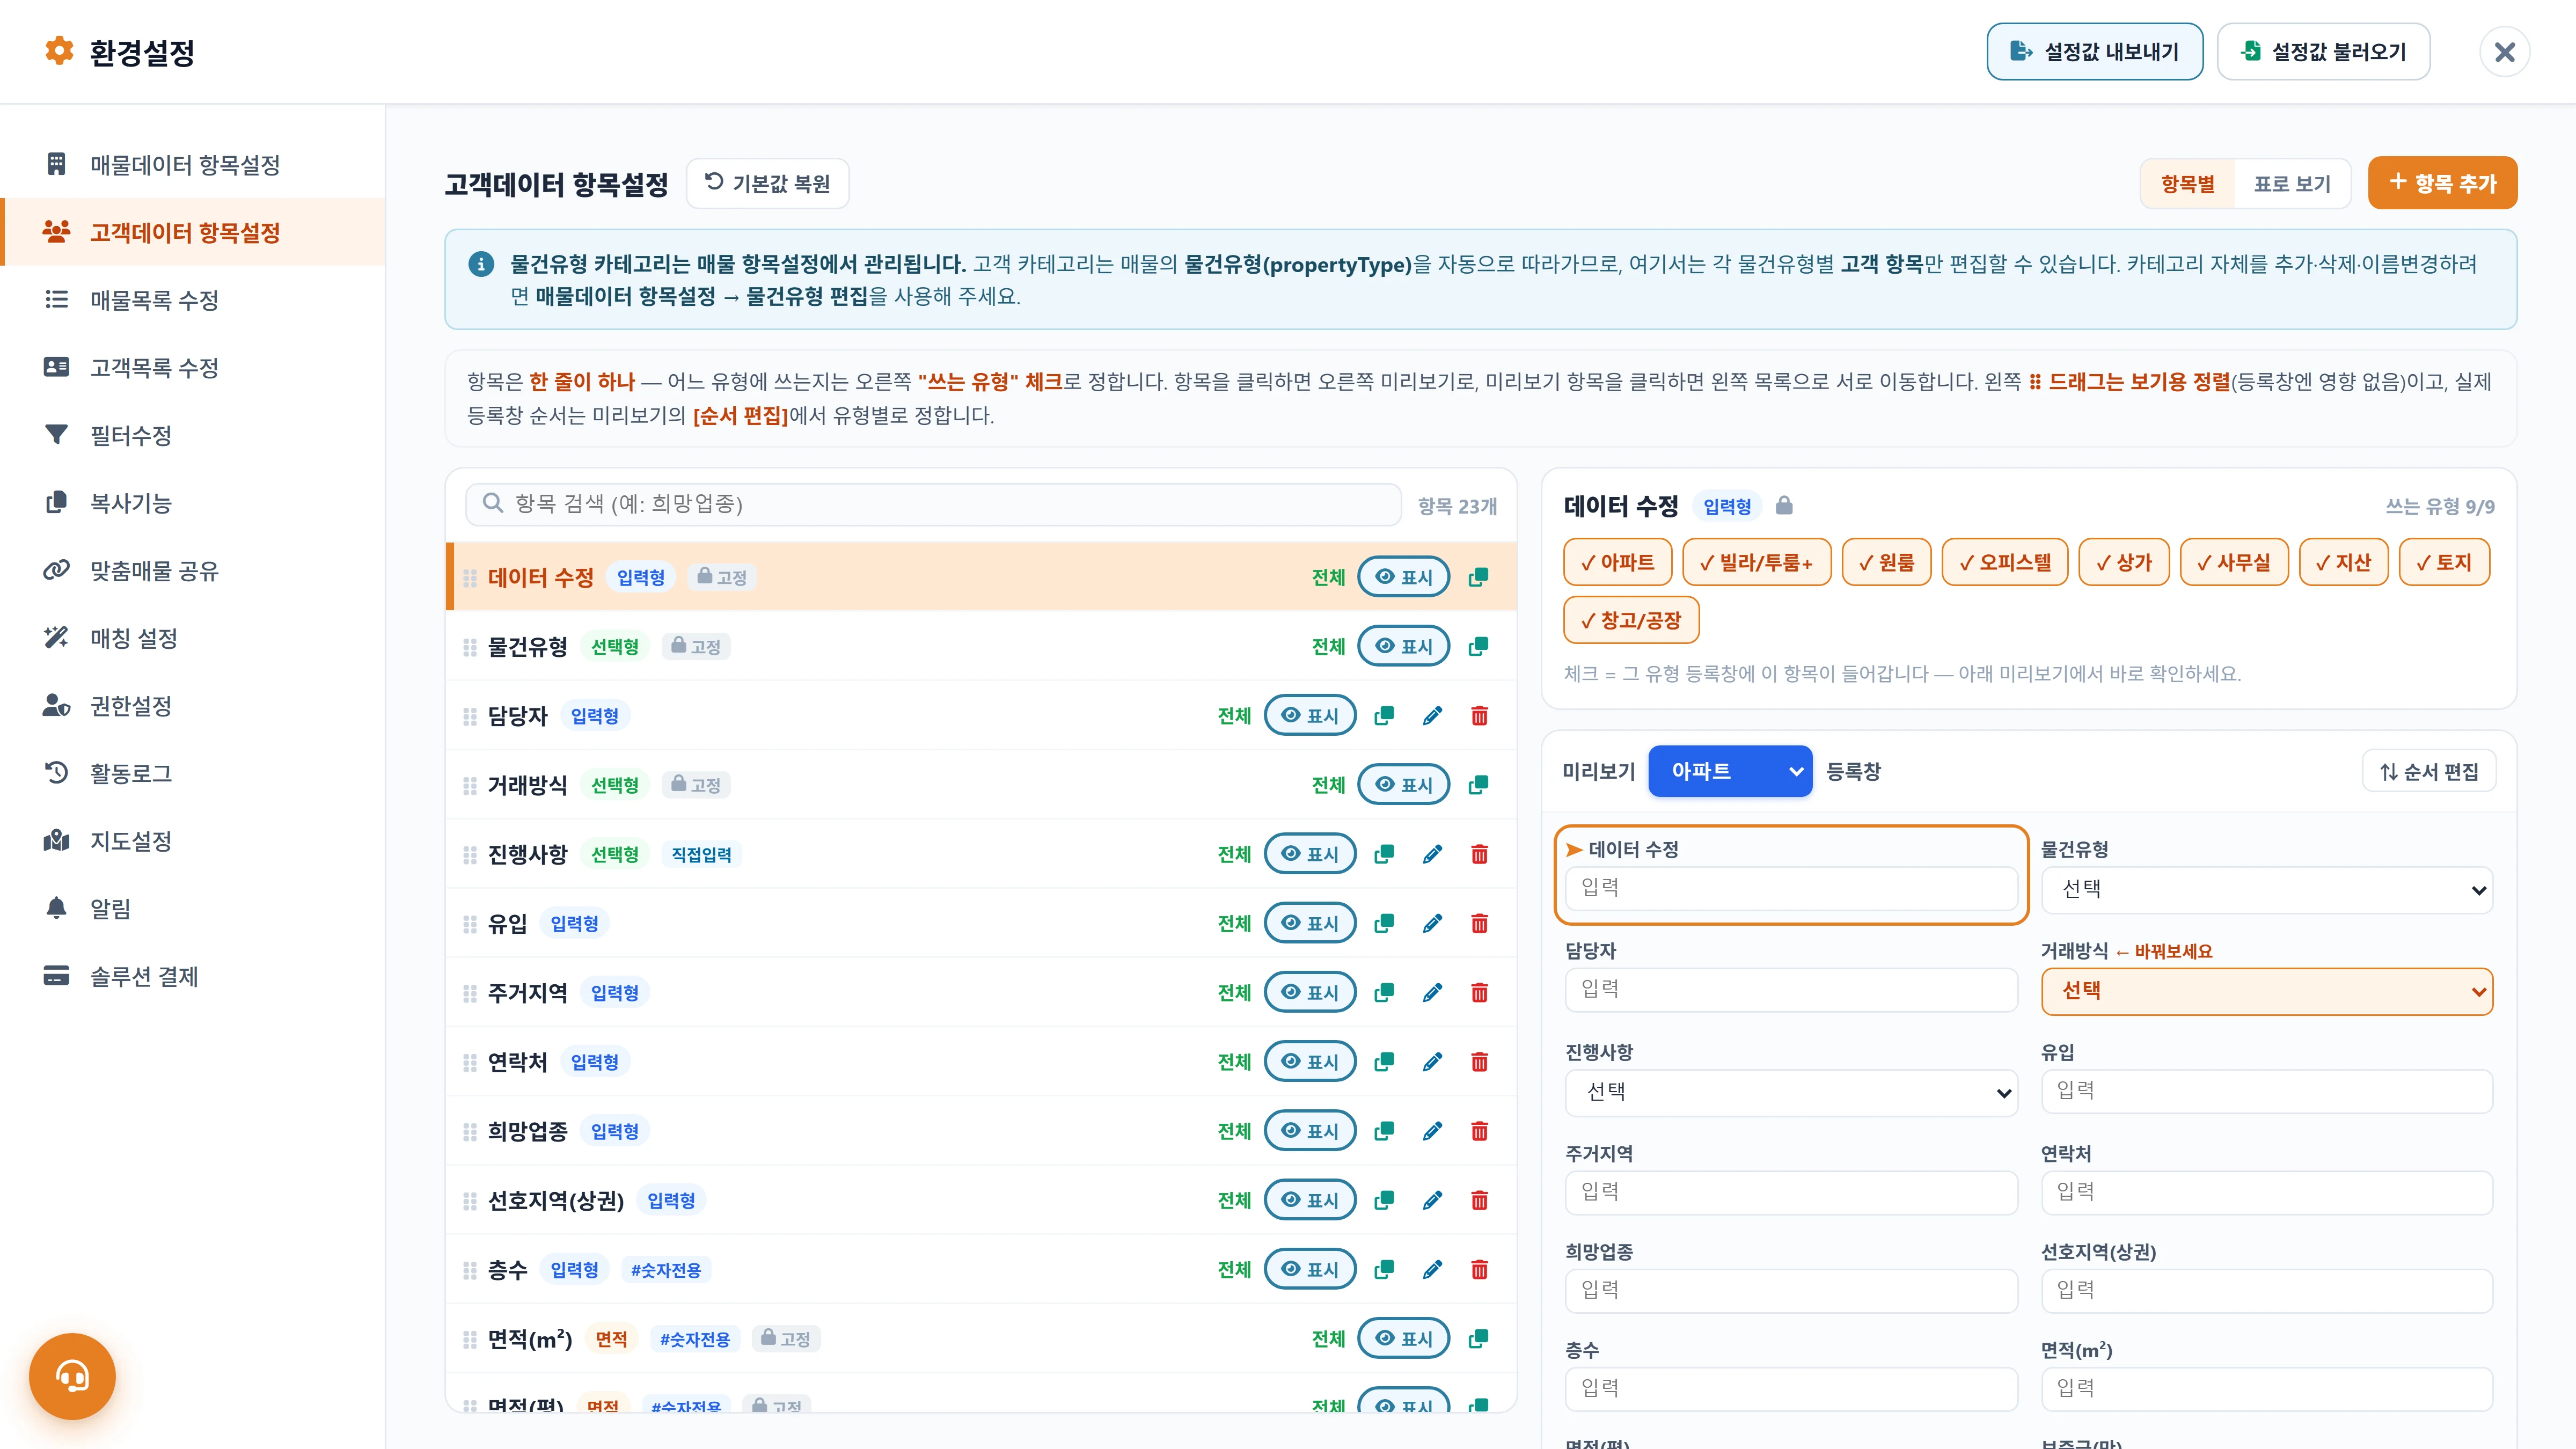Image resolution: width=2576 pixels, height=1449 pixels.
Task: Open the 진행사항 선택 dropdown in preview
Action: pos(1791,1093)
